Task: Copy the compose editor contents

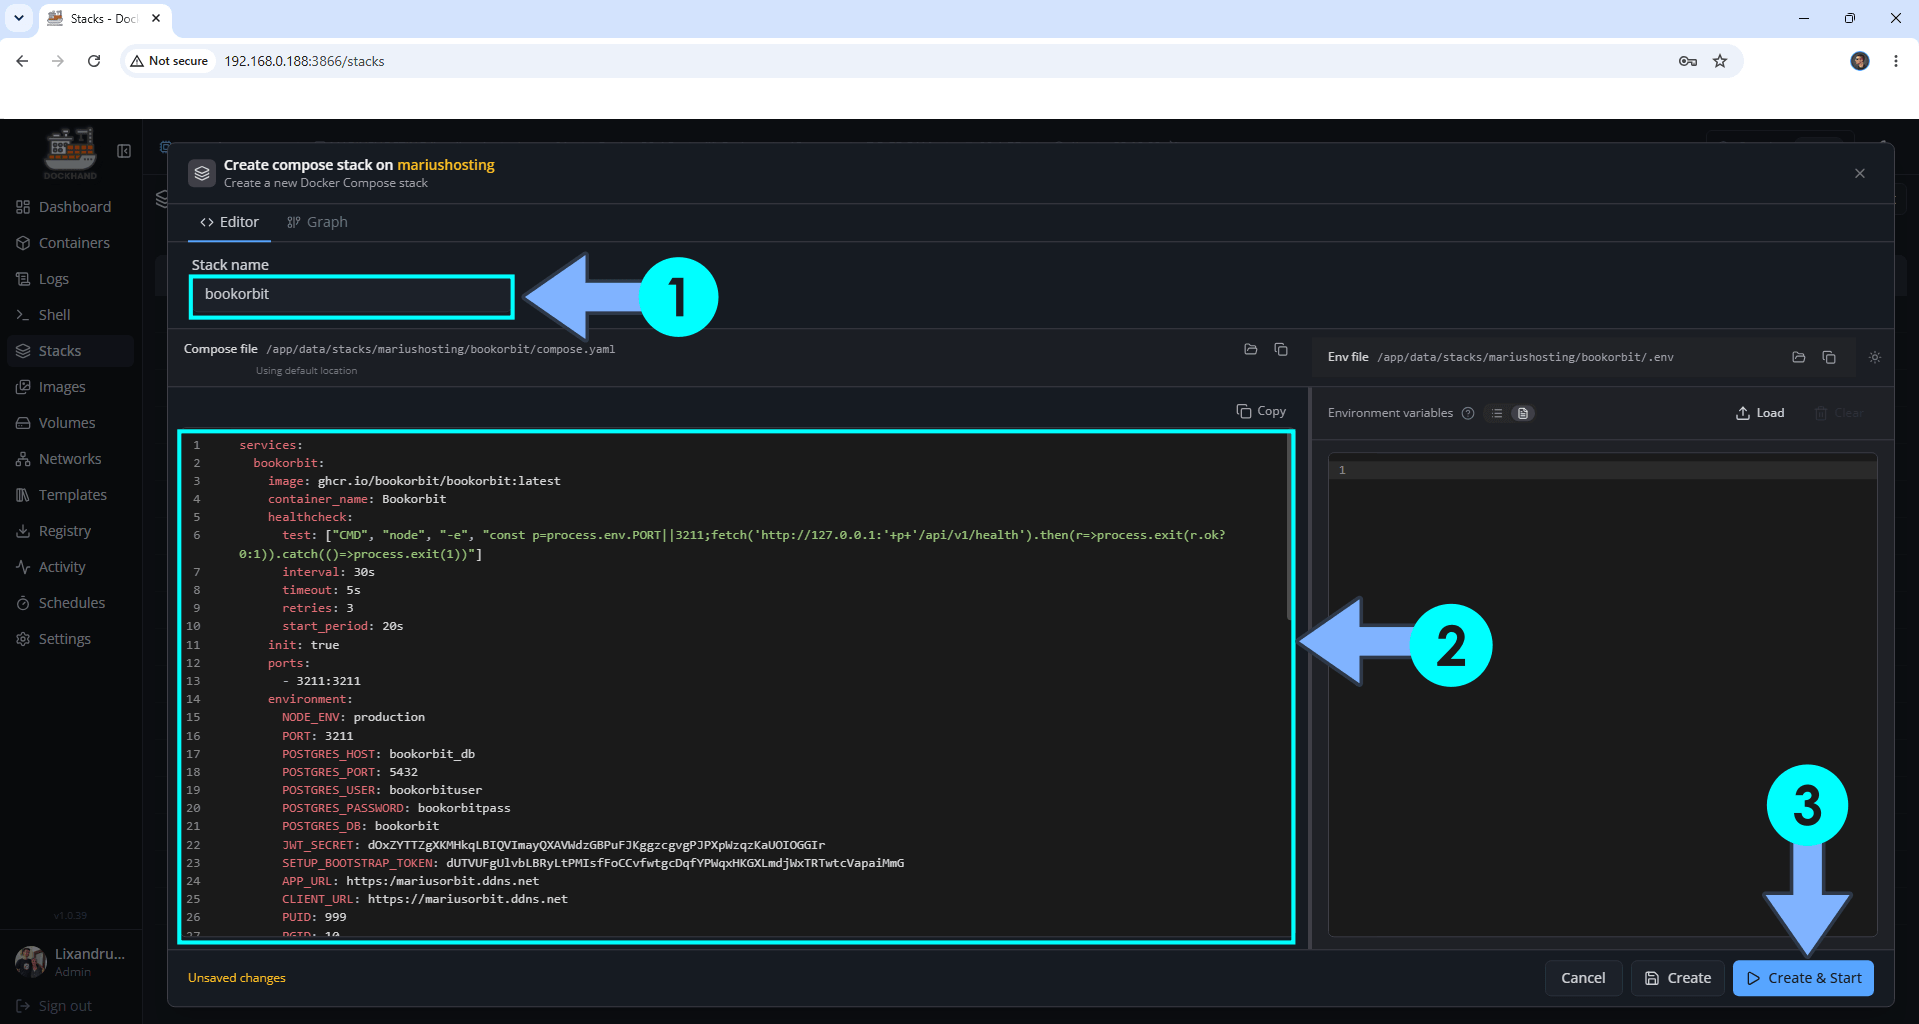Action: 1261,411
